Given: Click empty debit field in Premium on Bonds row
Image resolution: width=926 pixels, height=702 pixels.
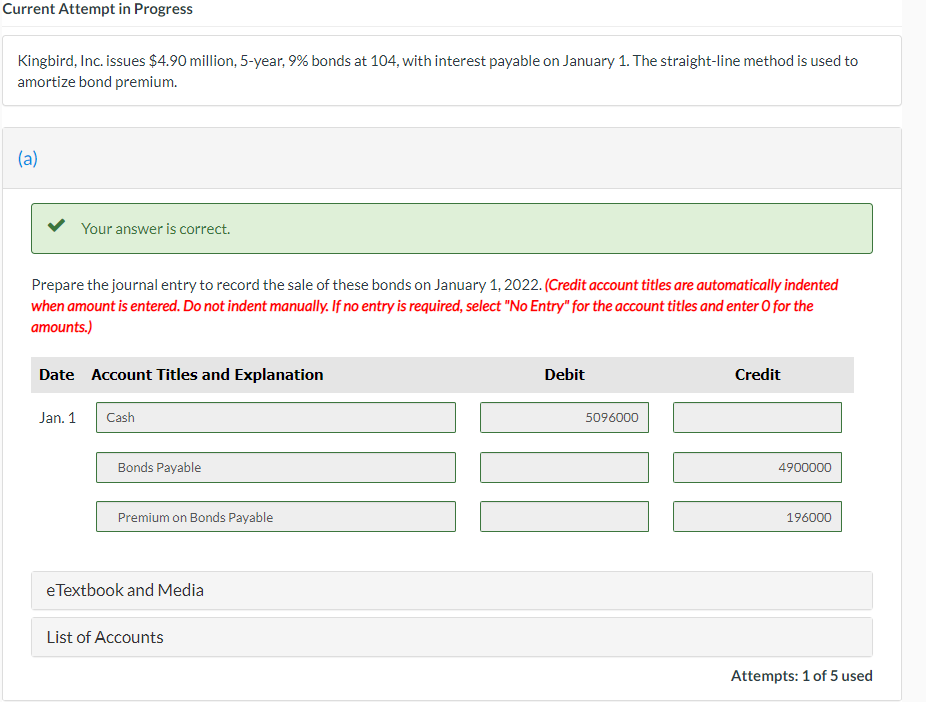Looking at the screenshot, I should tap(564, 517).
